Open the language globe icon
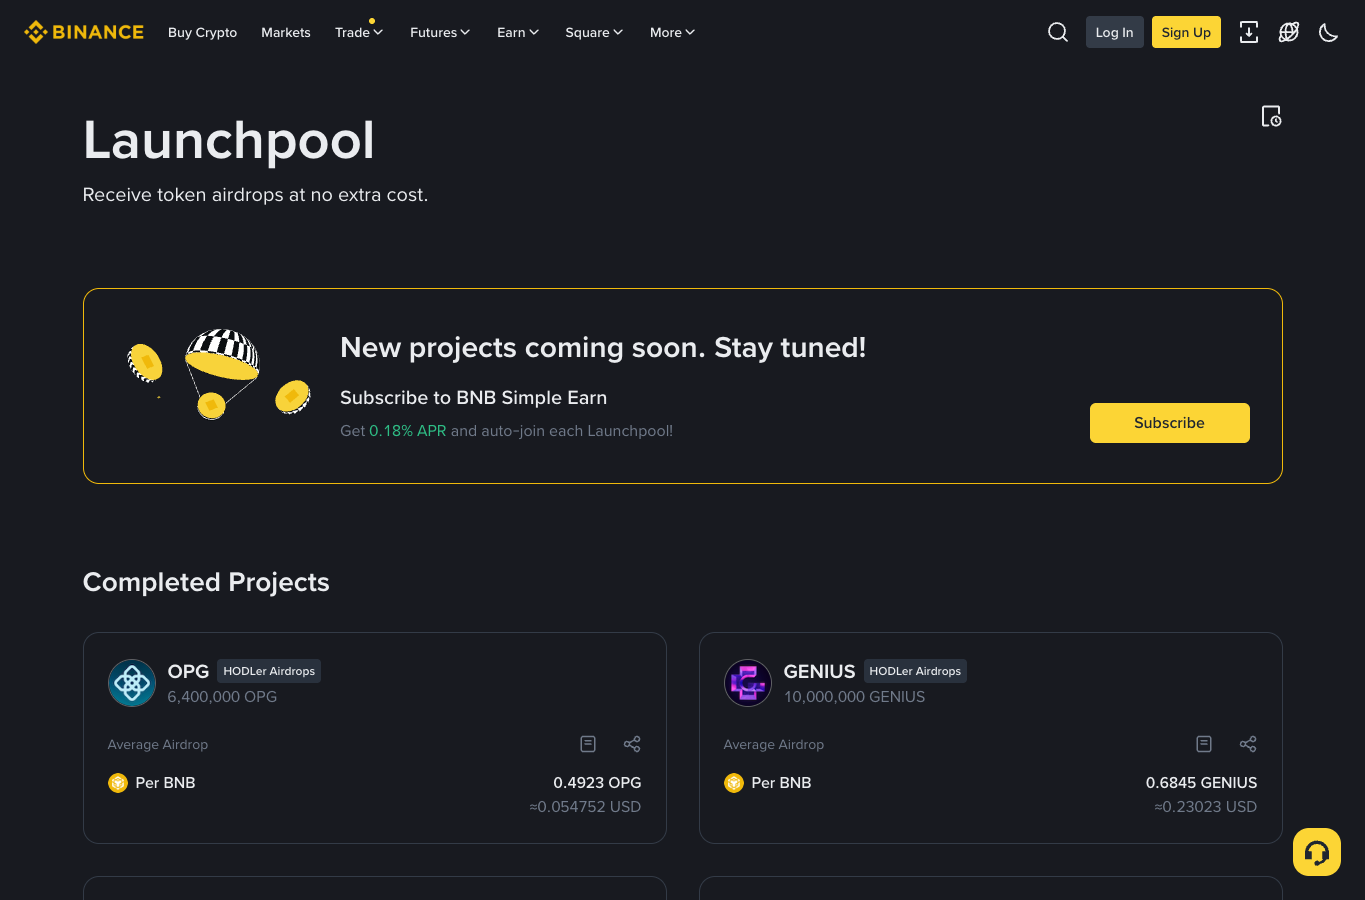Screen dimensions: 1365x900 pyautogui.click(x=1289, y=32)
